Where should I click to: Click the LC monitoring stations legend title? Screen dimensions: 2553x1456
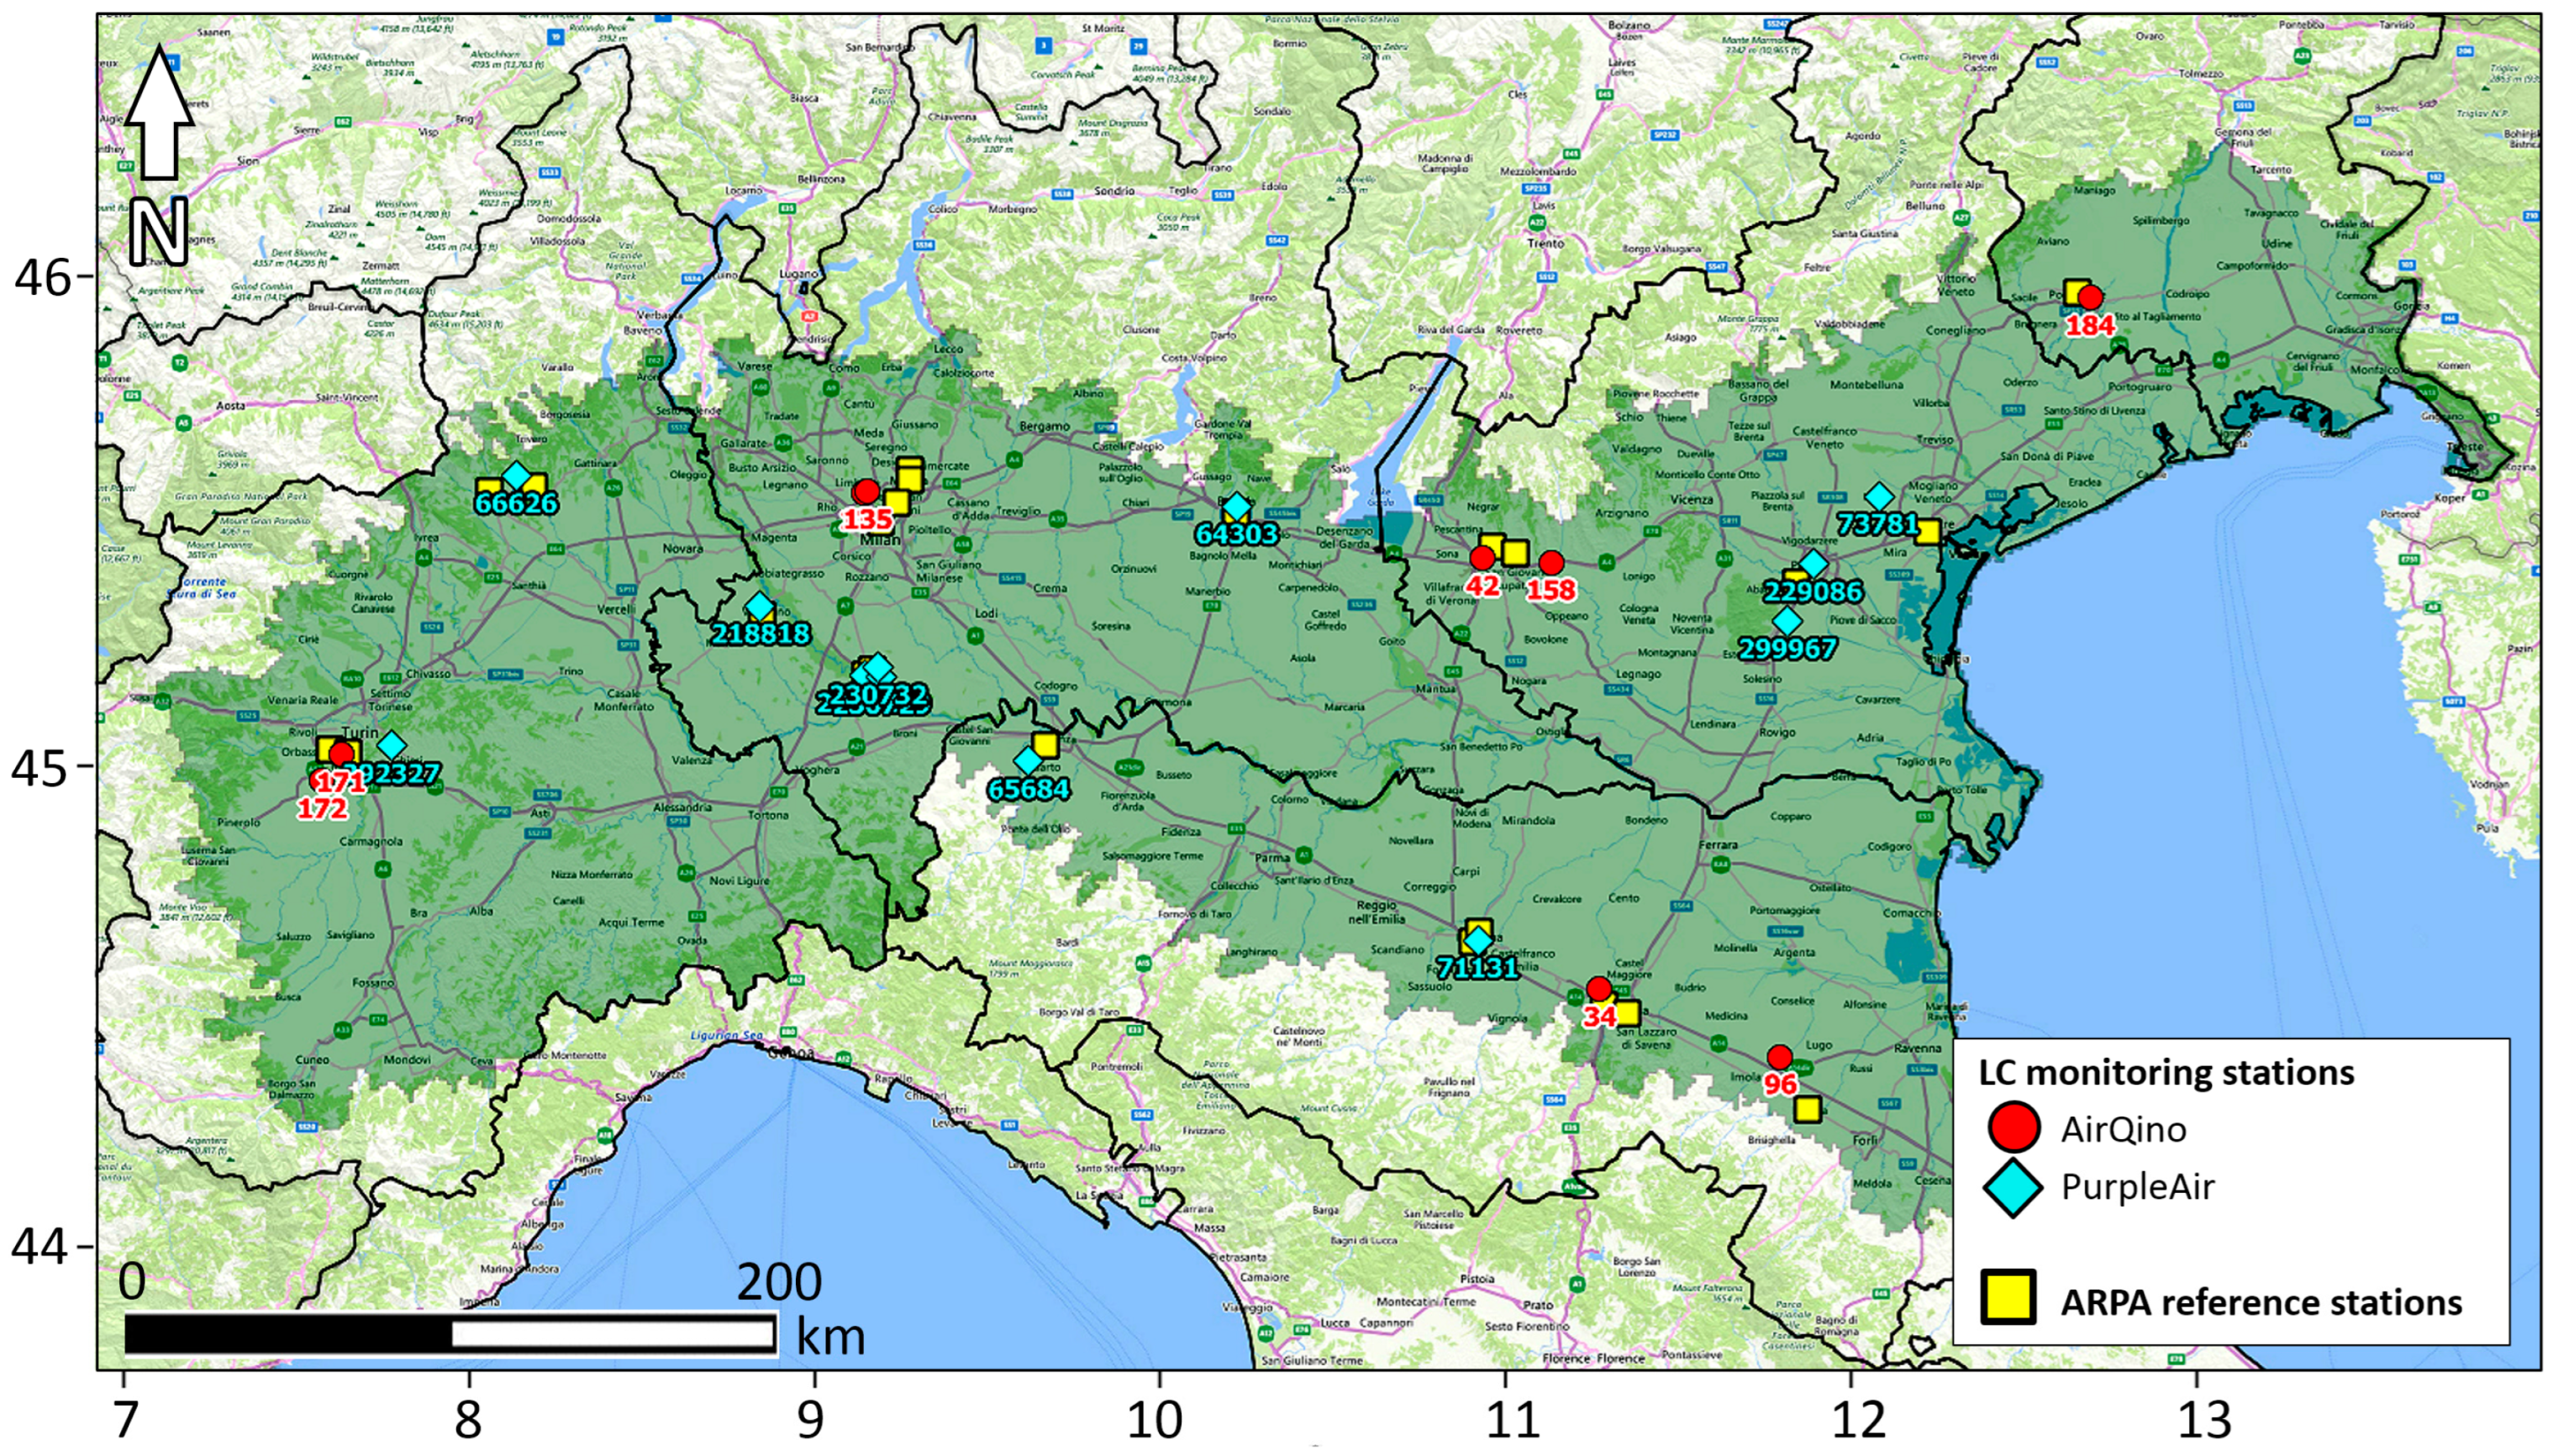click(x=2166, y=1072)
